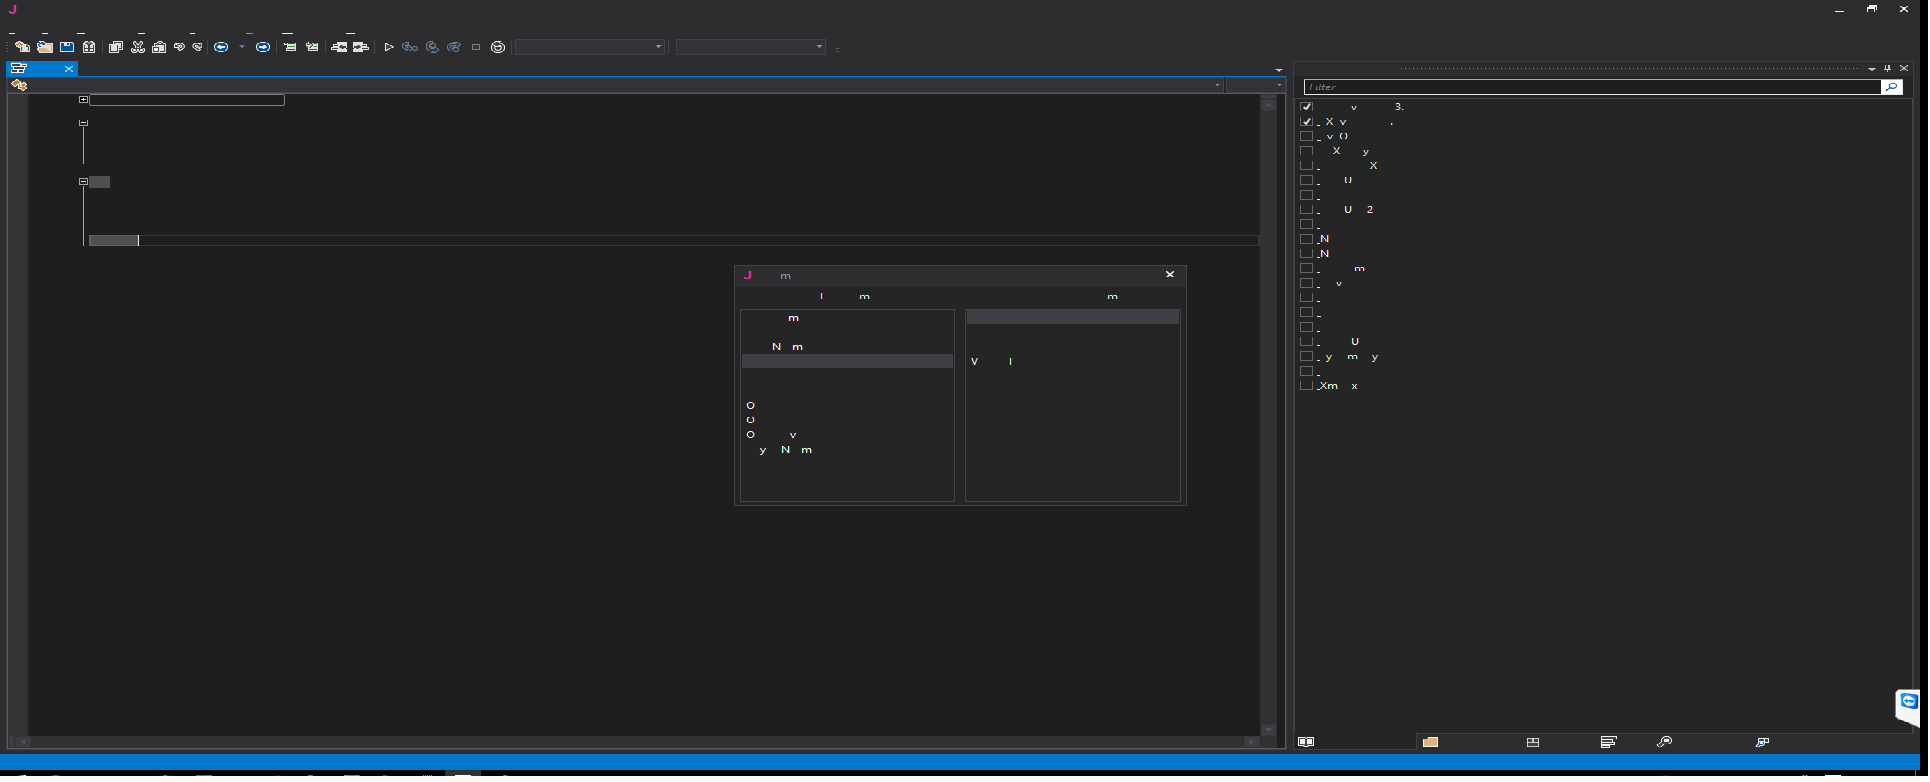
Task: Click the blue Navigate Back arrow
Action: tap(221, 47)
